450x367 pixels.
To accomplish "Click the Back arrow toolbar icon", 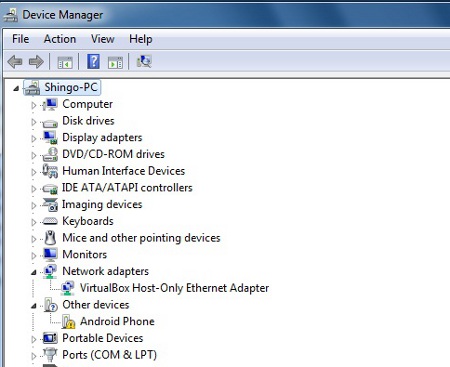I will [x=15, y=62].
